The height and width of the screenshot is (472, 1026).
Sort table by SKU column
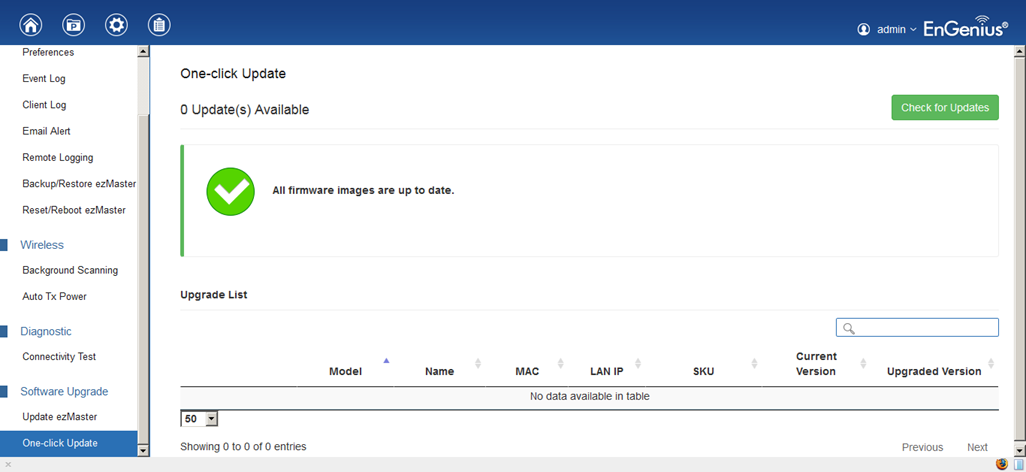pyautogui.click(x=703, y=371)
